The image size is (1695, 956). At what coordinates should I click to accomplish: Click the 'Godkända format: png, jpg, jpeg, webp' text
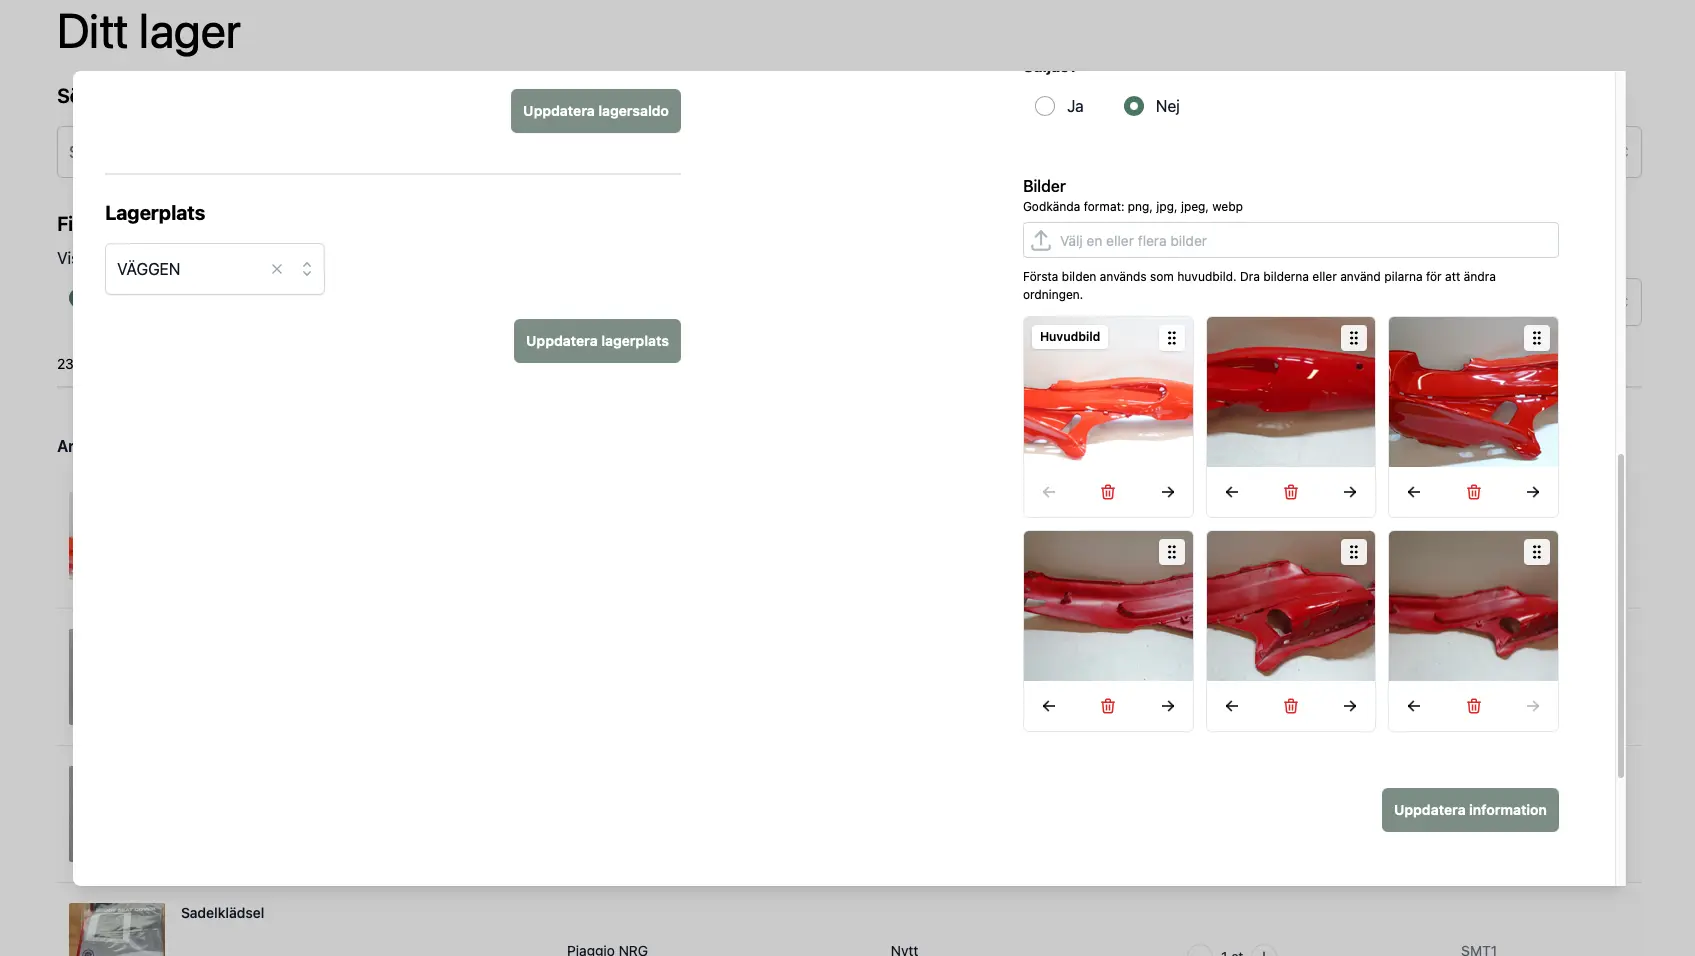click(x=1133, y=207)
